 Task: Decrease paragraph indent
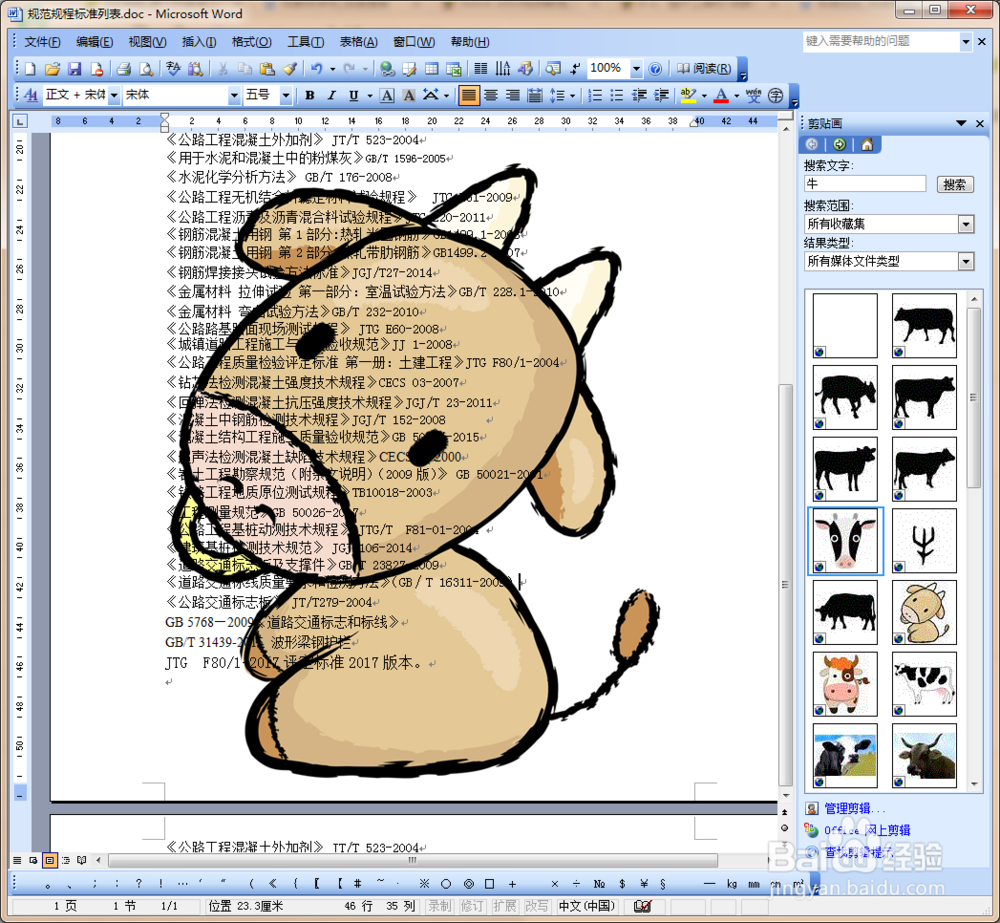(639, 96)
